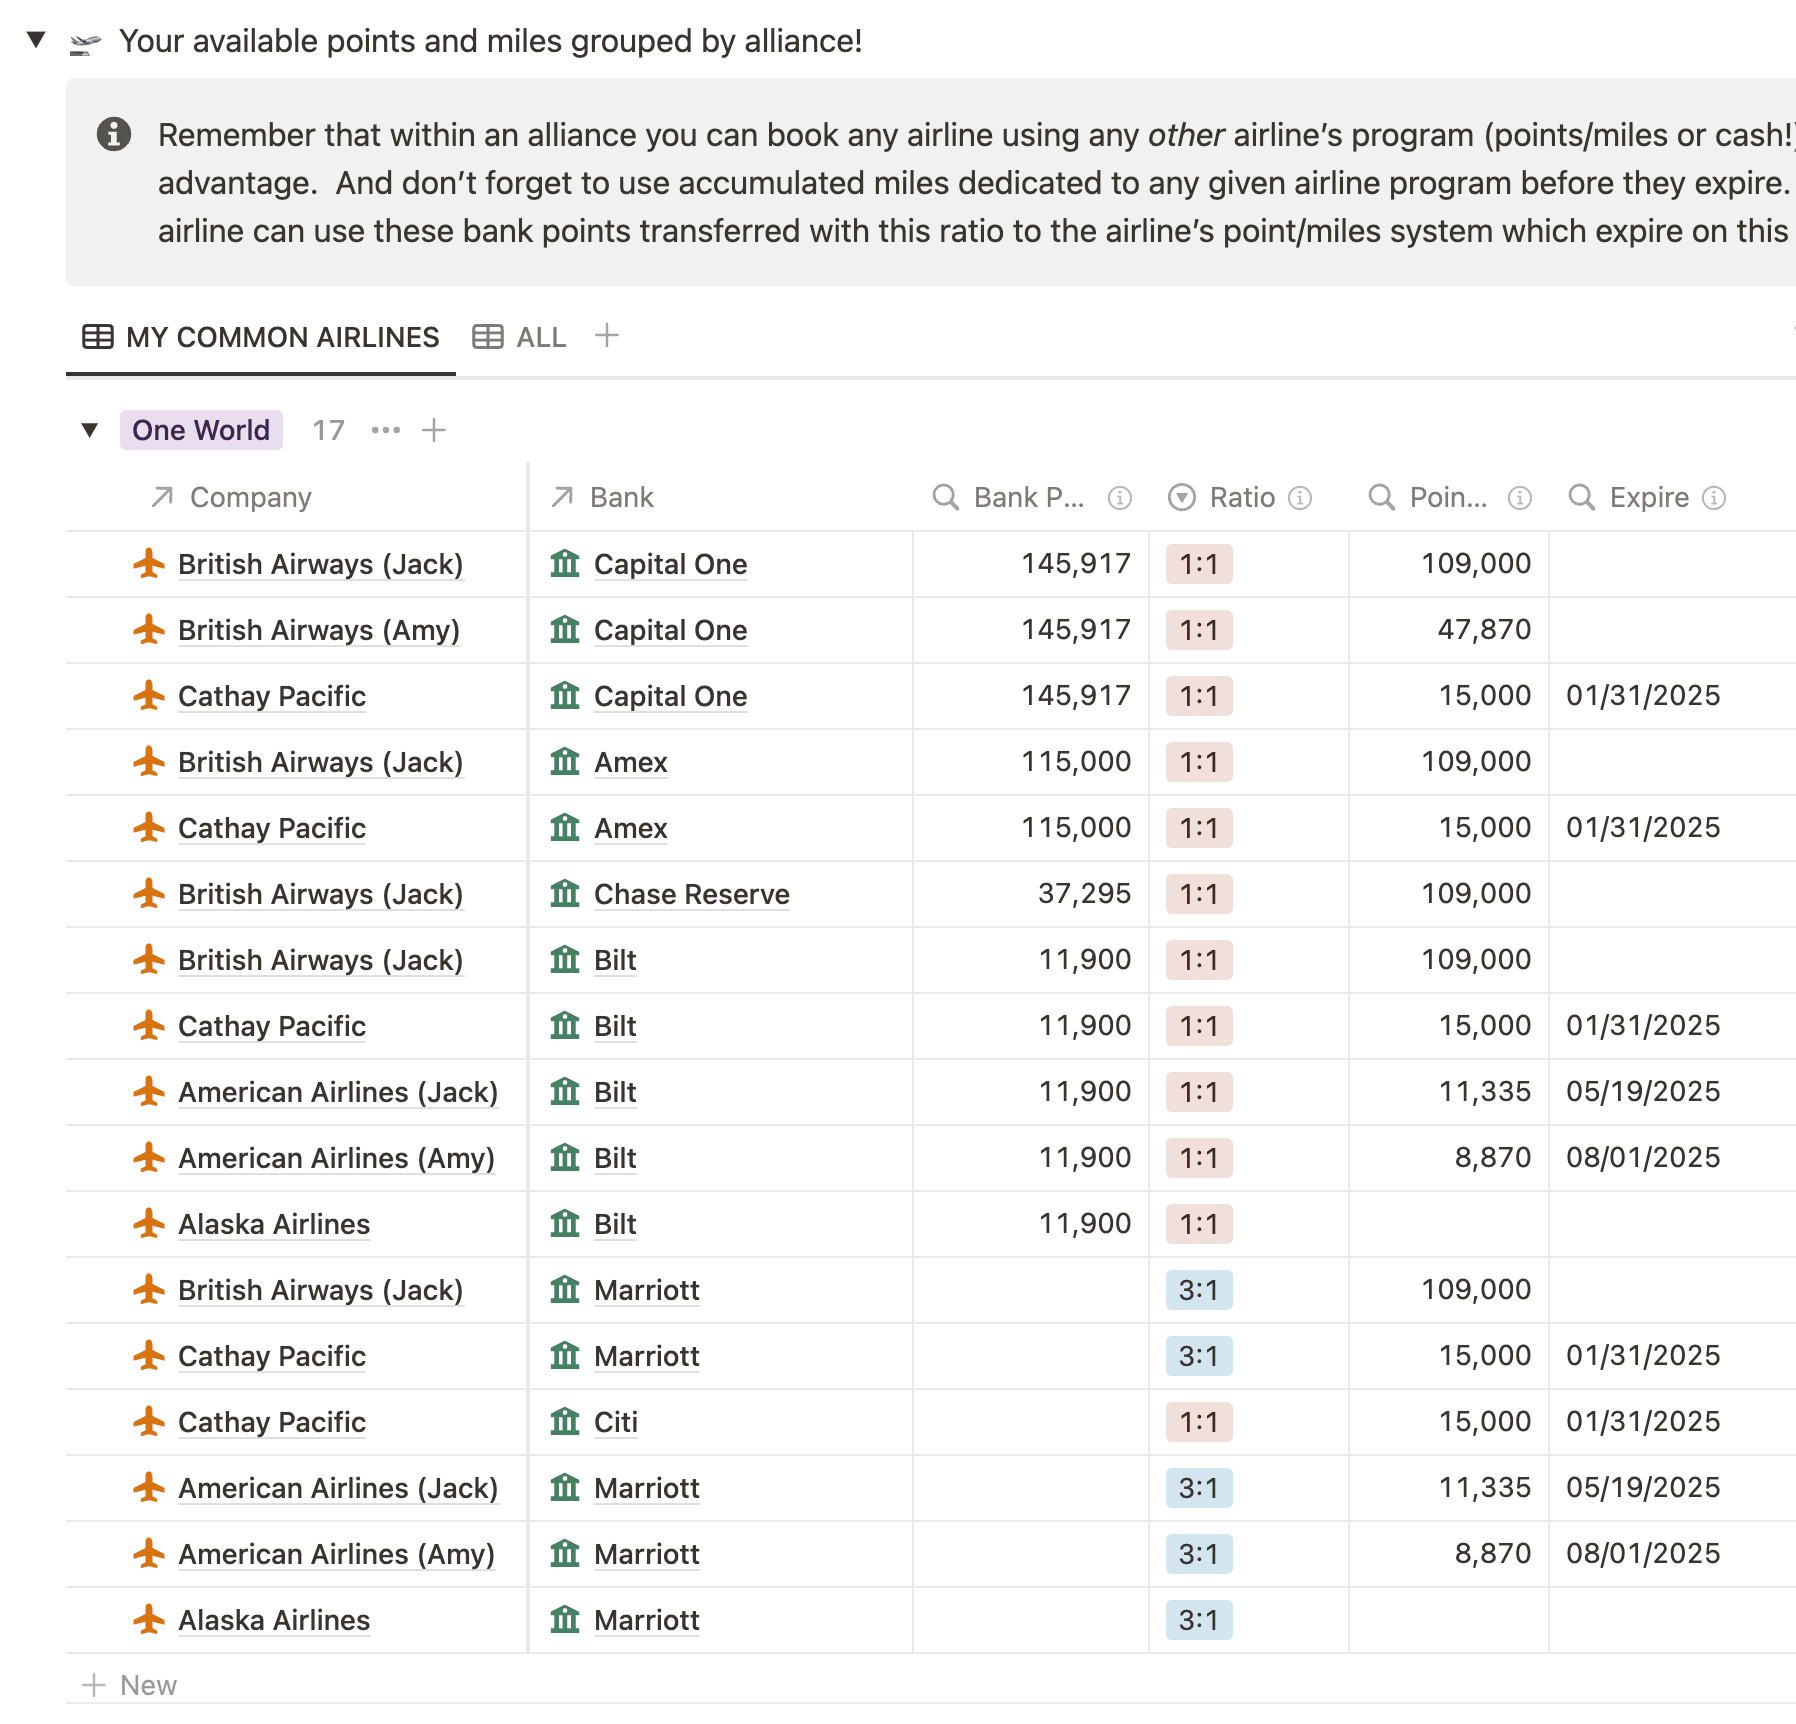Viewport: 1796px width, 1724px height.
Task: Collapse the One World group
Action: pos(90,430)
